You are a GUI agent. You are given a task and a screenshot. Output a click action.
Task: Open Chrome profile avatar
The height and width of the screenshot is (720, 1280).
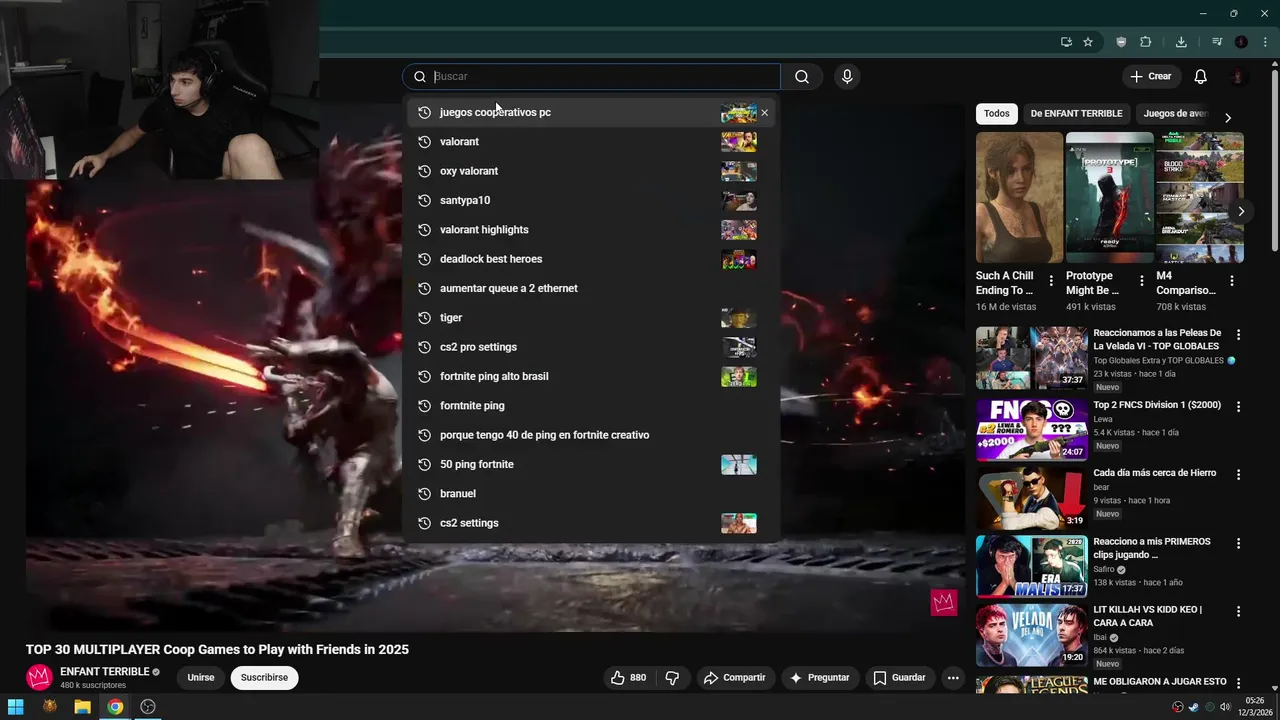pyautogui.click(x=1241, y=42)
